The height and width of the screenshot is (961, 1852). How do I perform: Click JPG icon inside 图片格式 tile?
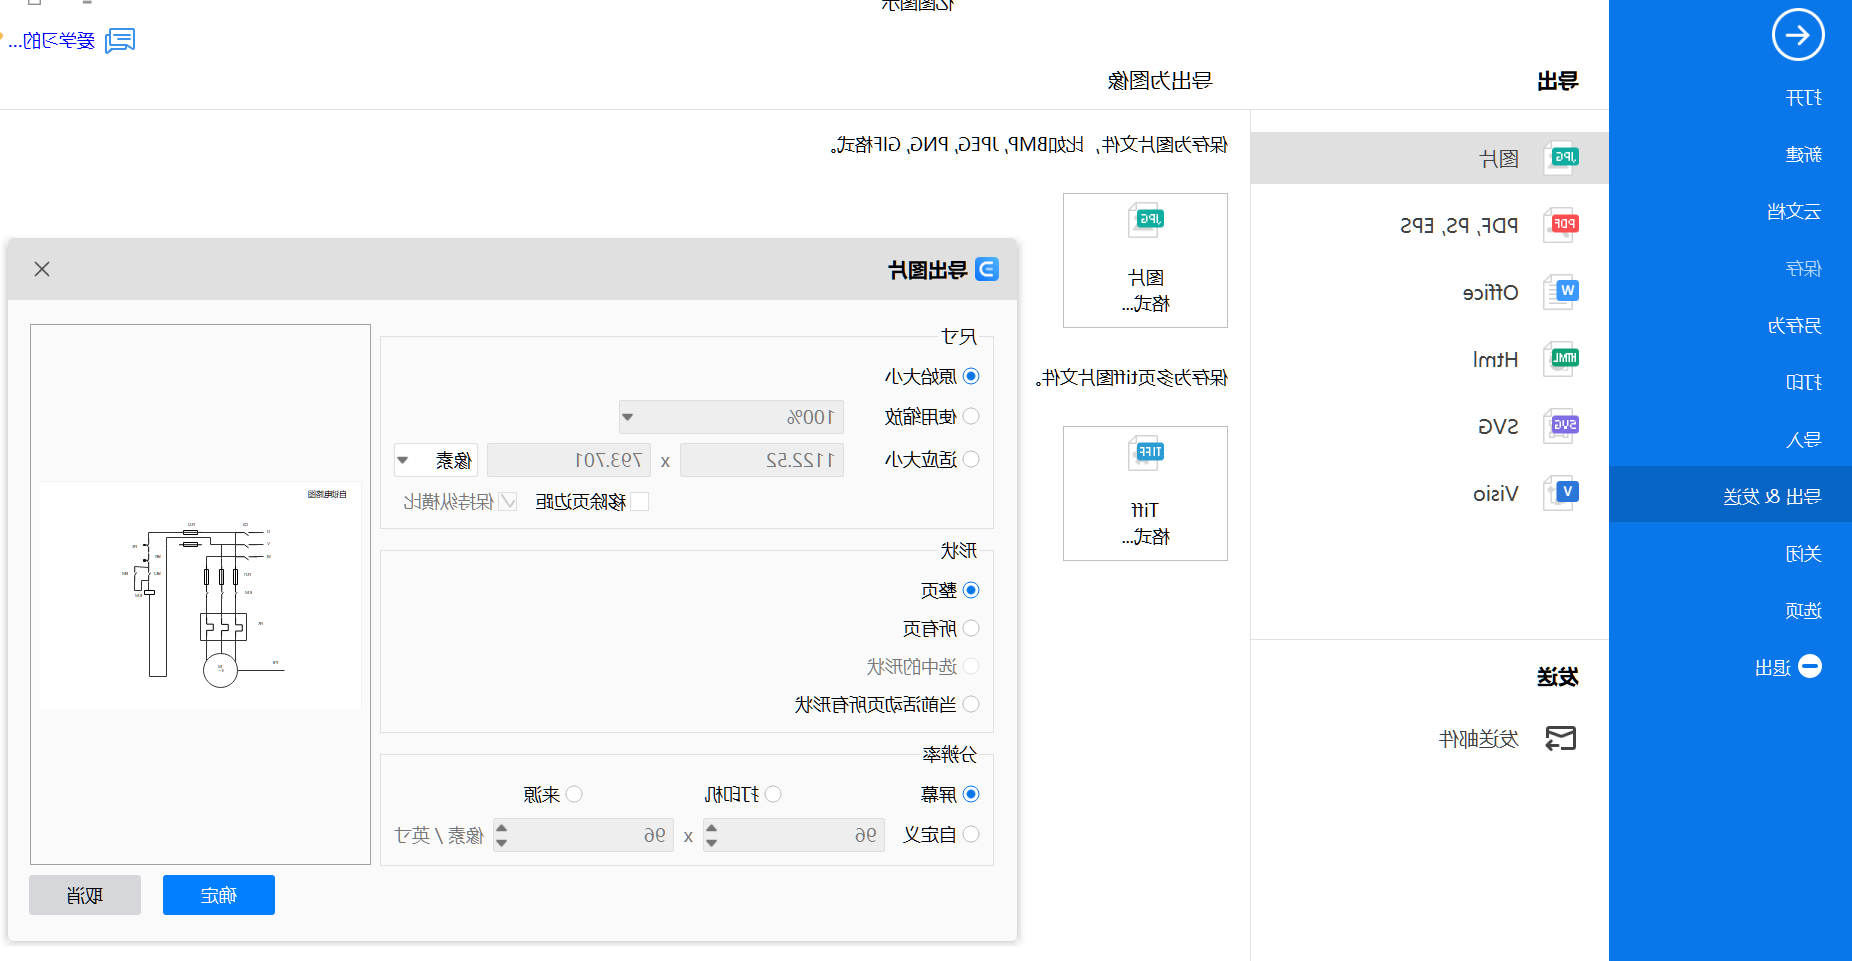(1146, 220)
